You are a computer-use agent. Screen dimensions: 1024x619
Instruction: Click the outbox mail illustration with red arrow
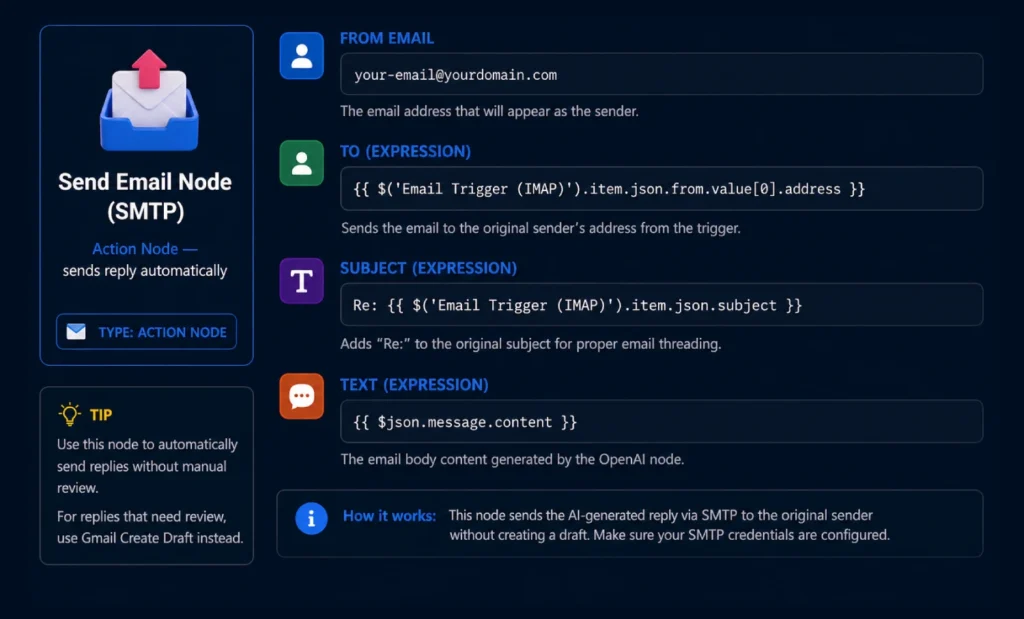coord(149,100)
